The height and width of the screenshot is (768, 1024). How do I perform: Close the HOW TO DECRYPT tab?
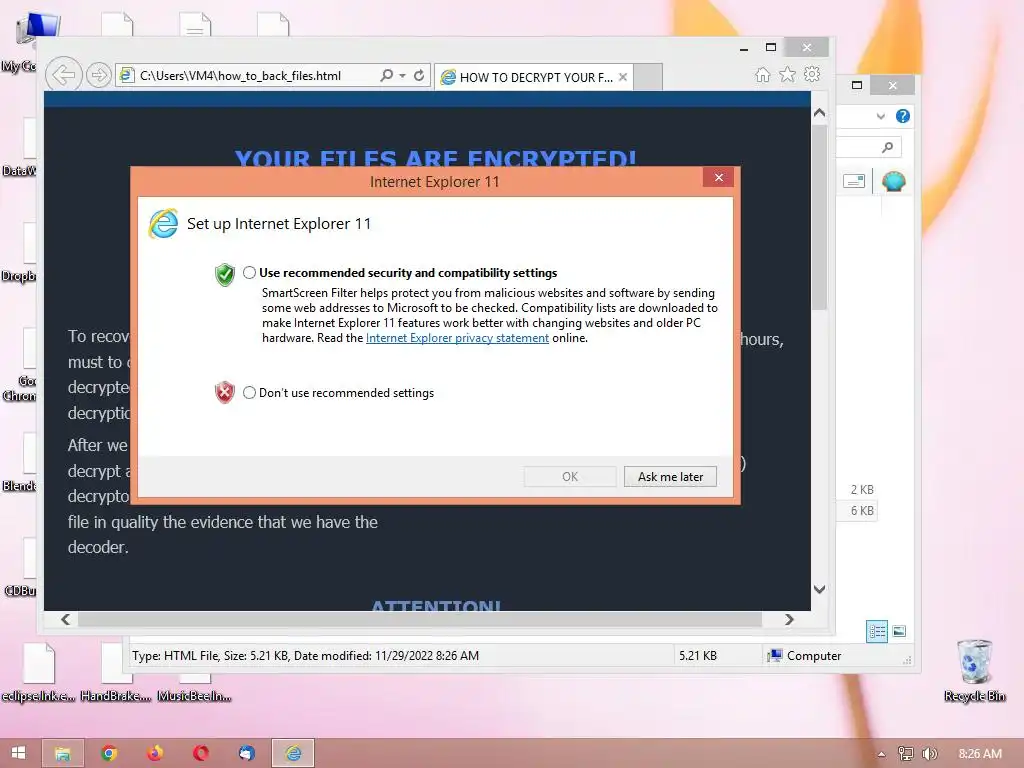[623, 77]
